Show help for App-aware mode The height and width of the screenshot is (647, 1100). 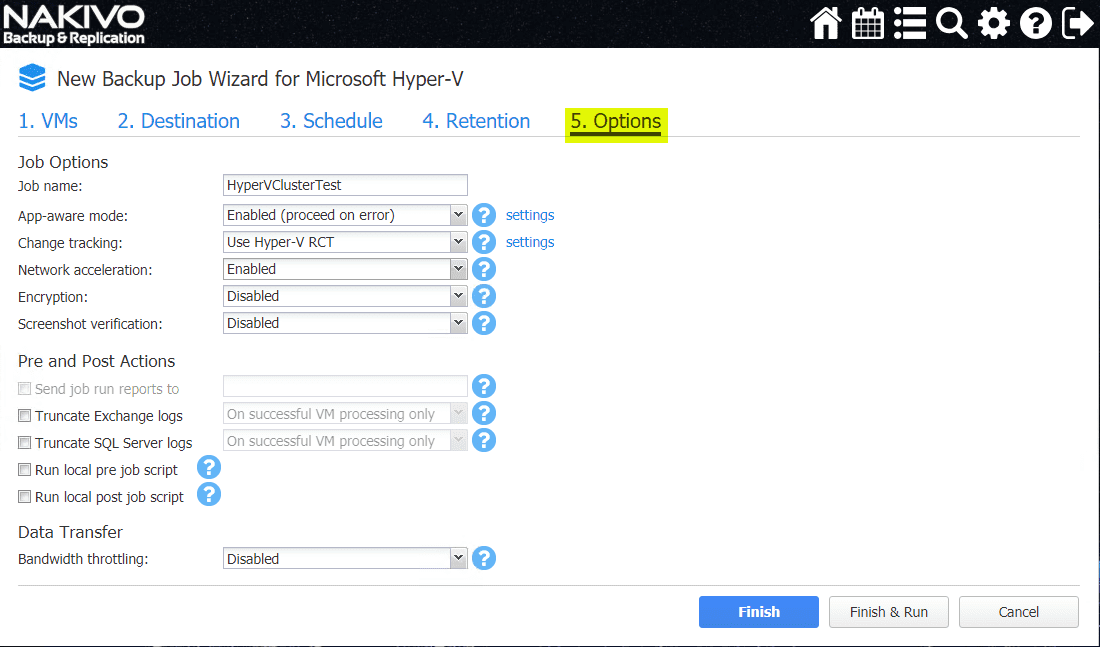point(484,215)
